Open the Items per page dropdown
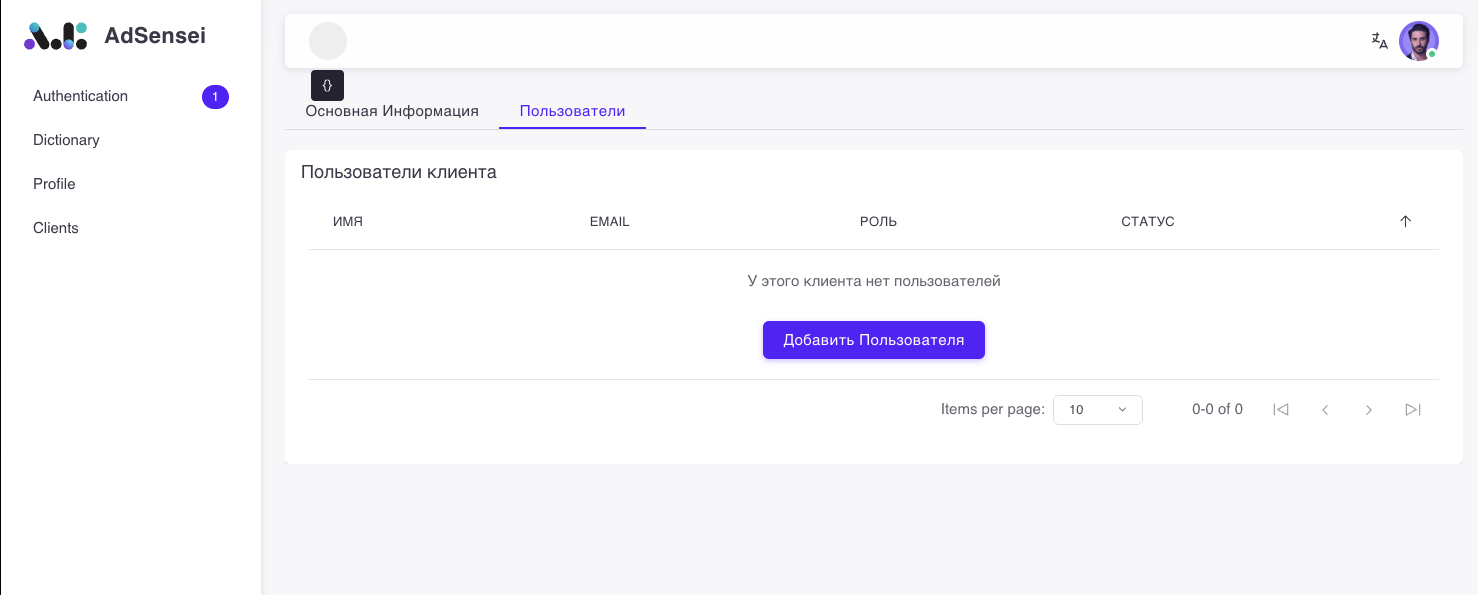Image resolution: width=1478 pixels, height=595 pixels. click(1097, 409)
